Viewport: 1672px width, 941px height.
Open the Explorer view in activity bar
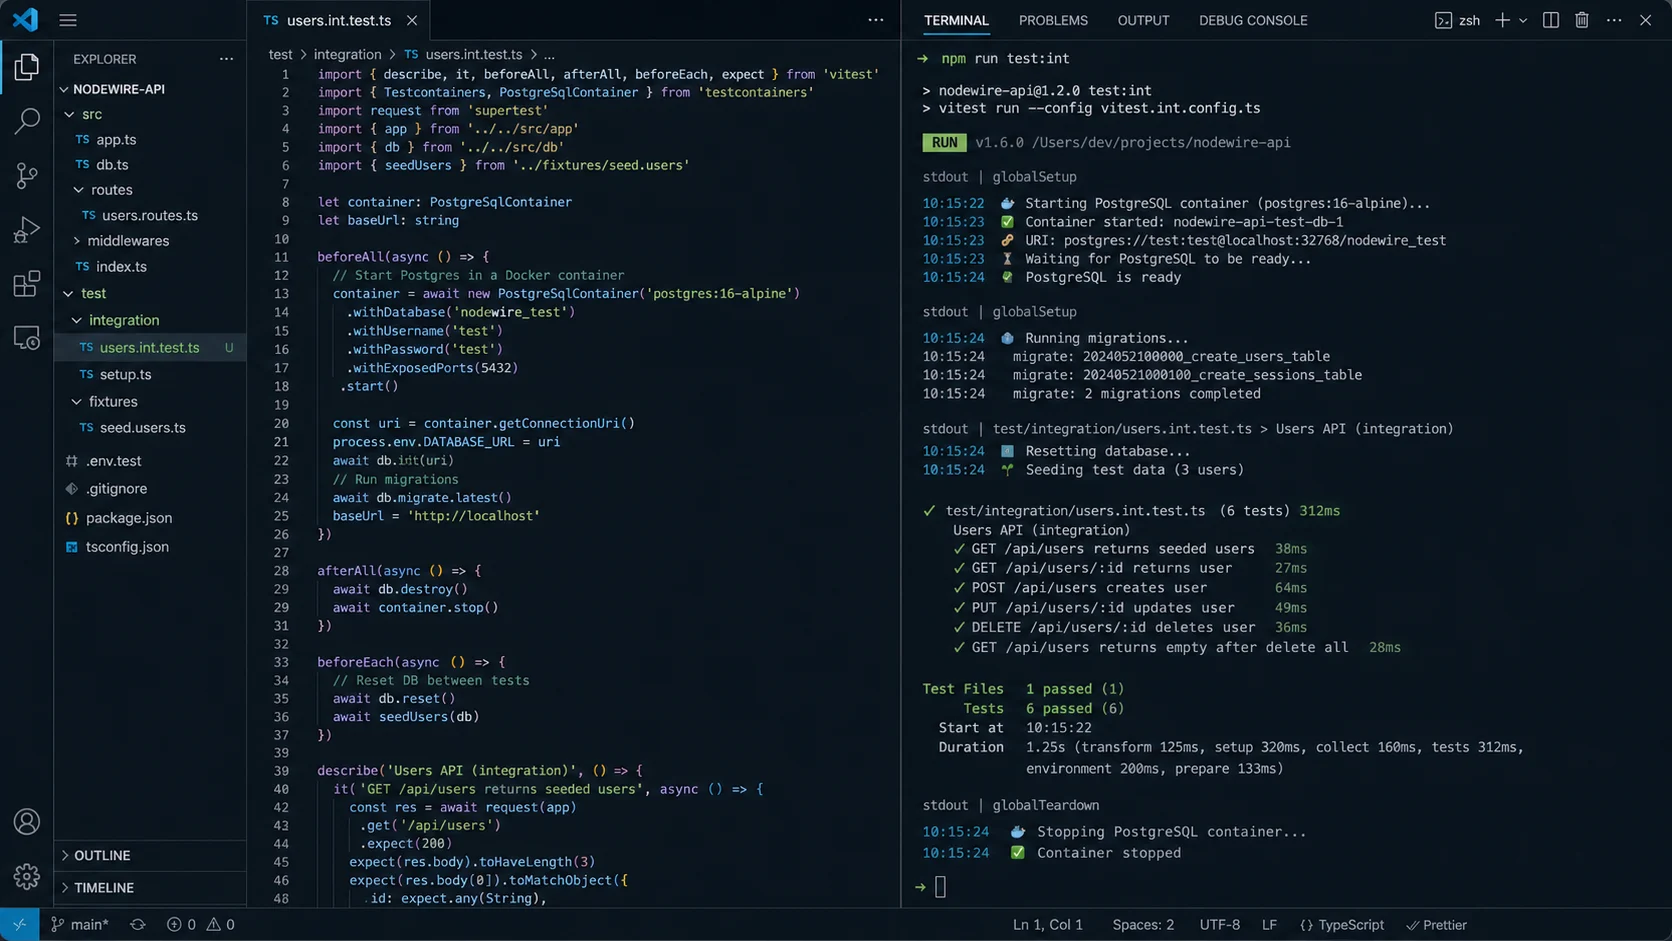tap(27, 67)
